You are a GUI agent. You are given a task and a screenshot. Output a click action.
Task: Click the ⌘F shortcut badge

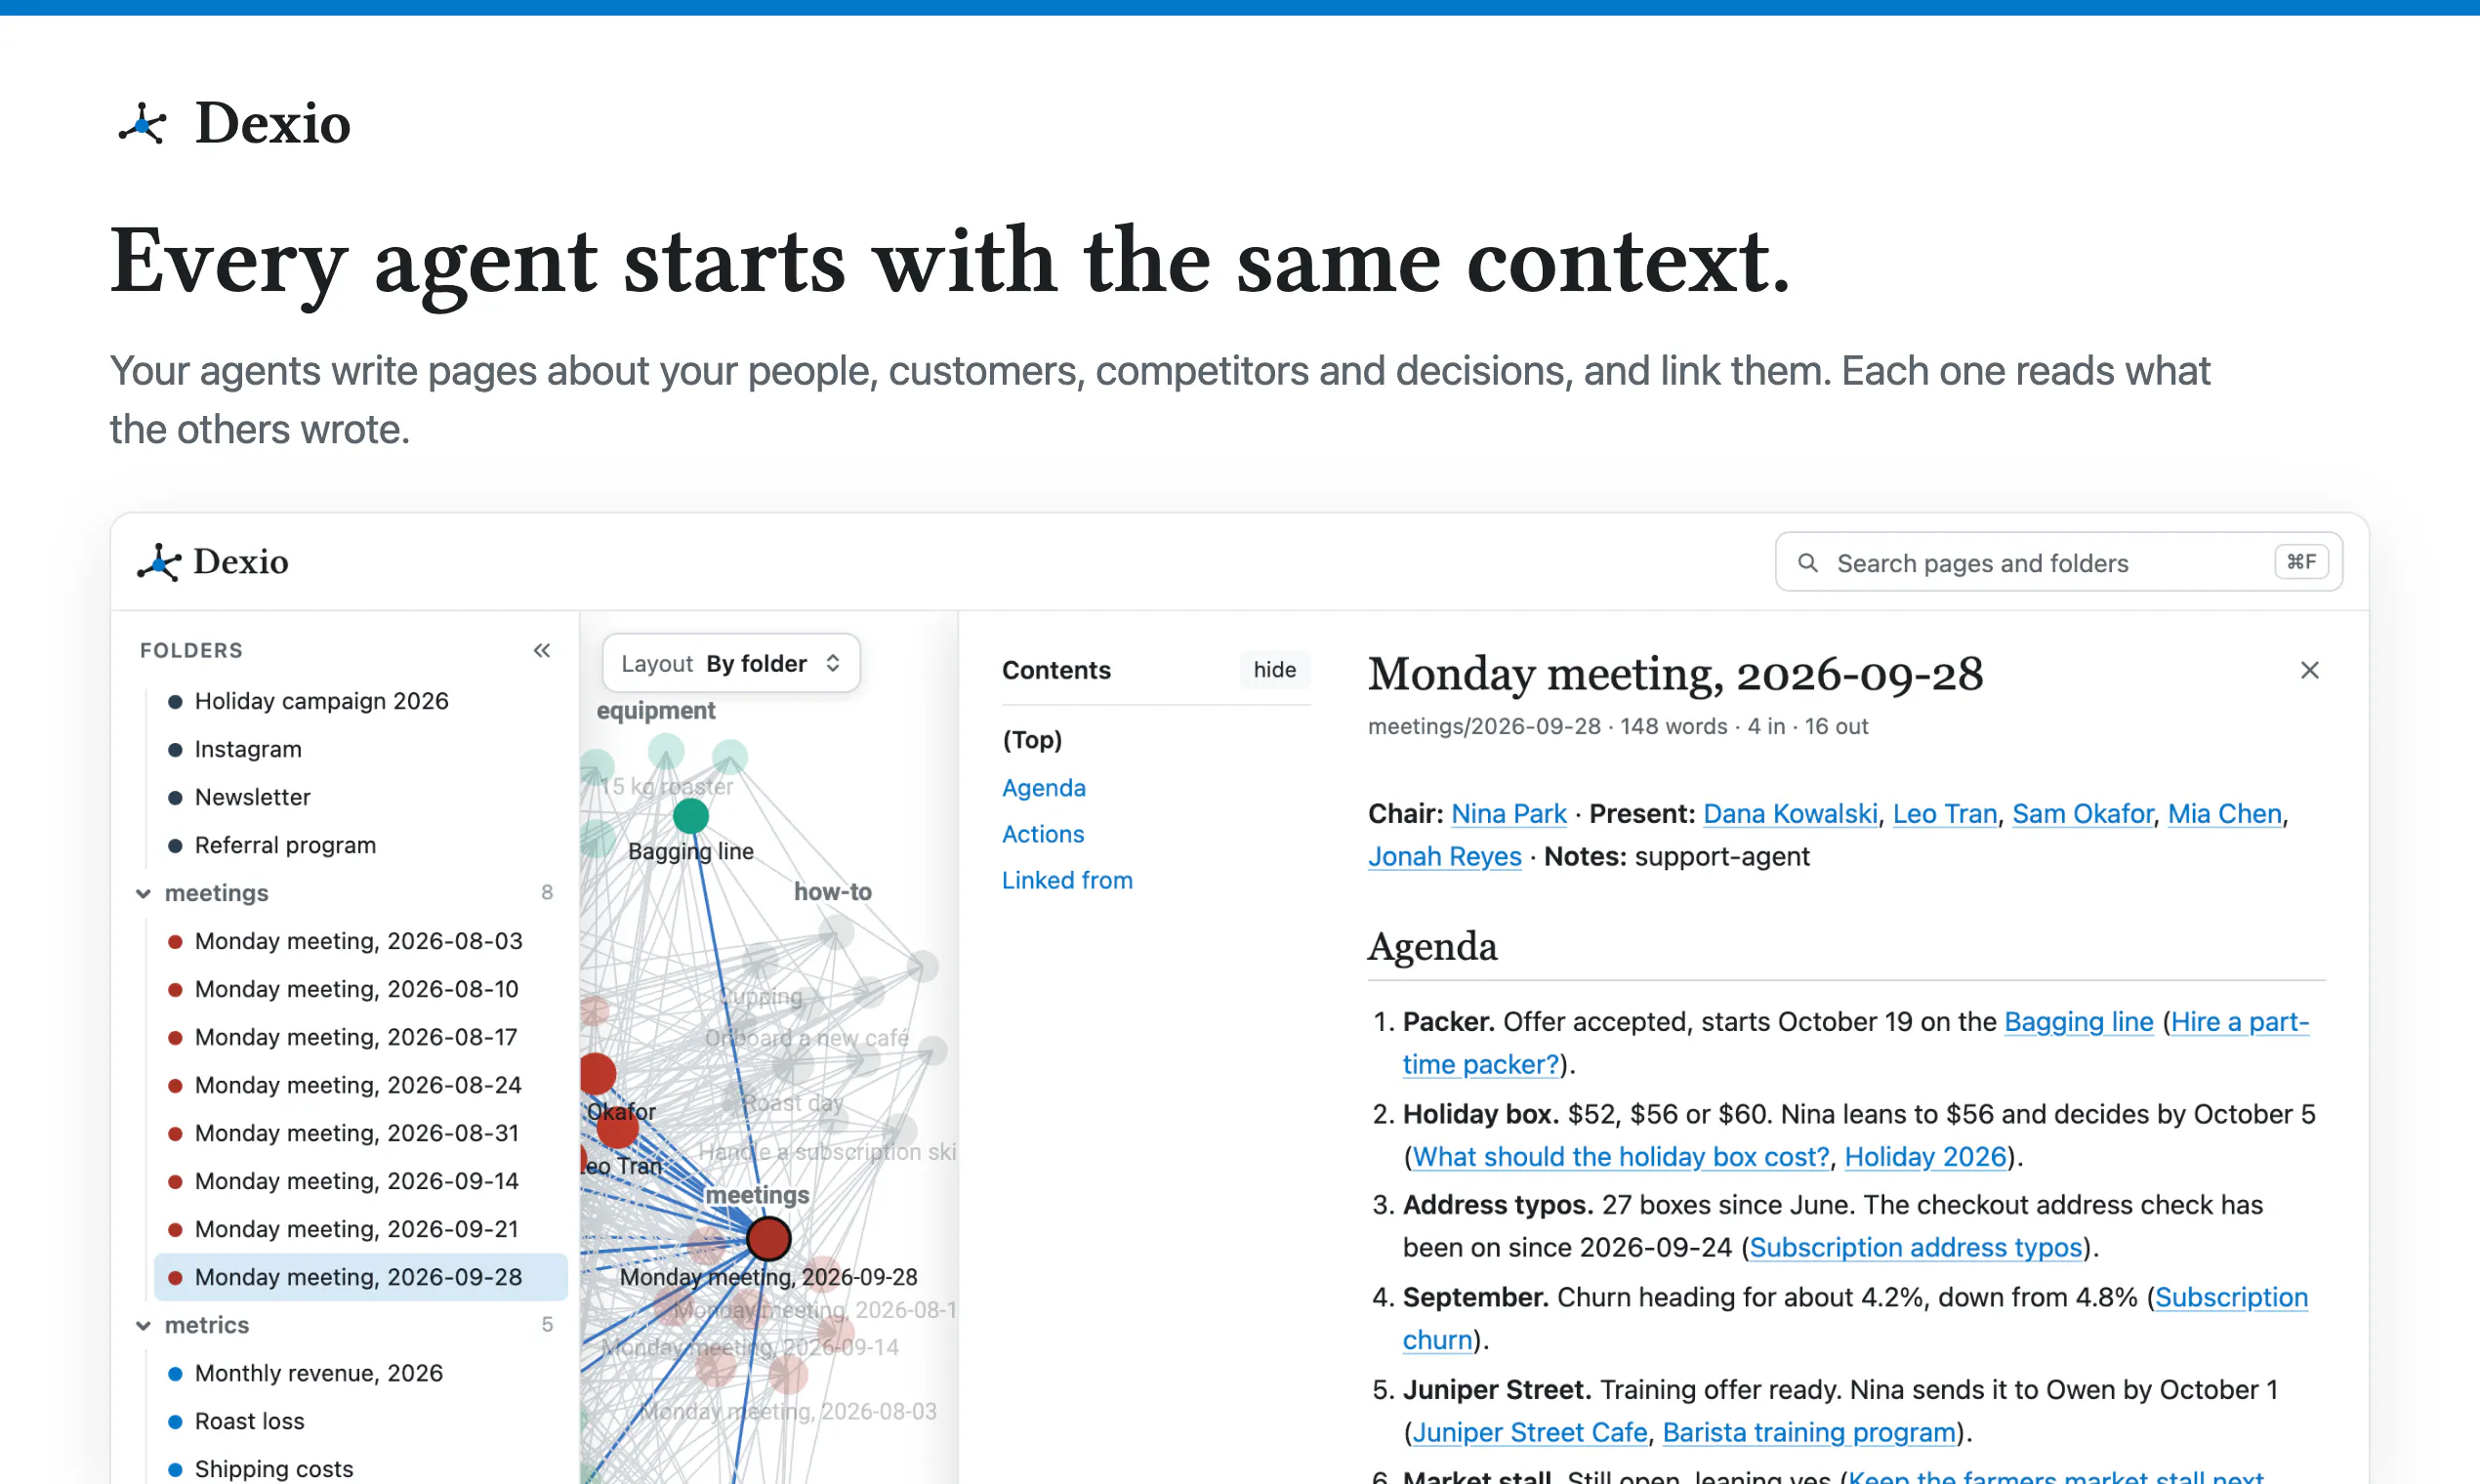pyautogui.click(x=2301, y=562)
